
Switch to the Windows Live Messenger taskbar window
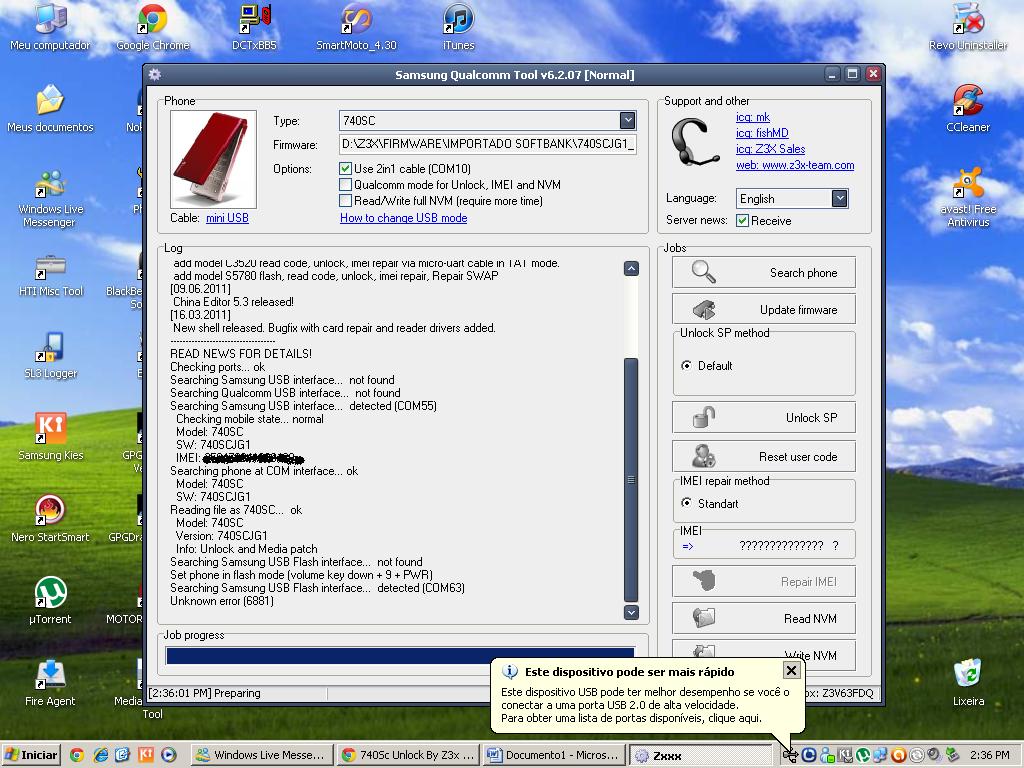(263, 755)
